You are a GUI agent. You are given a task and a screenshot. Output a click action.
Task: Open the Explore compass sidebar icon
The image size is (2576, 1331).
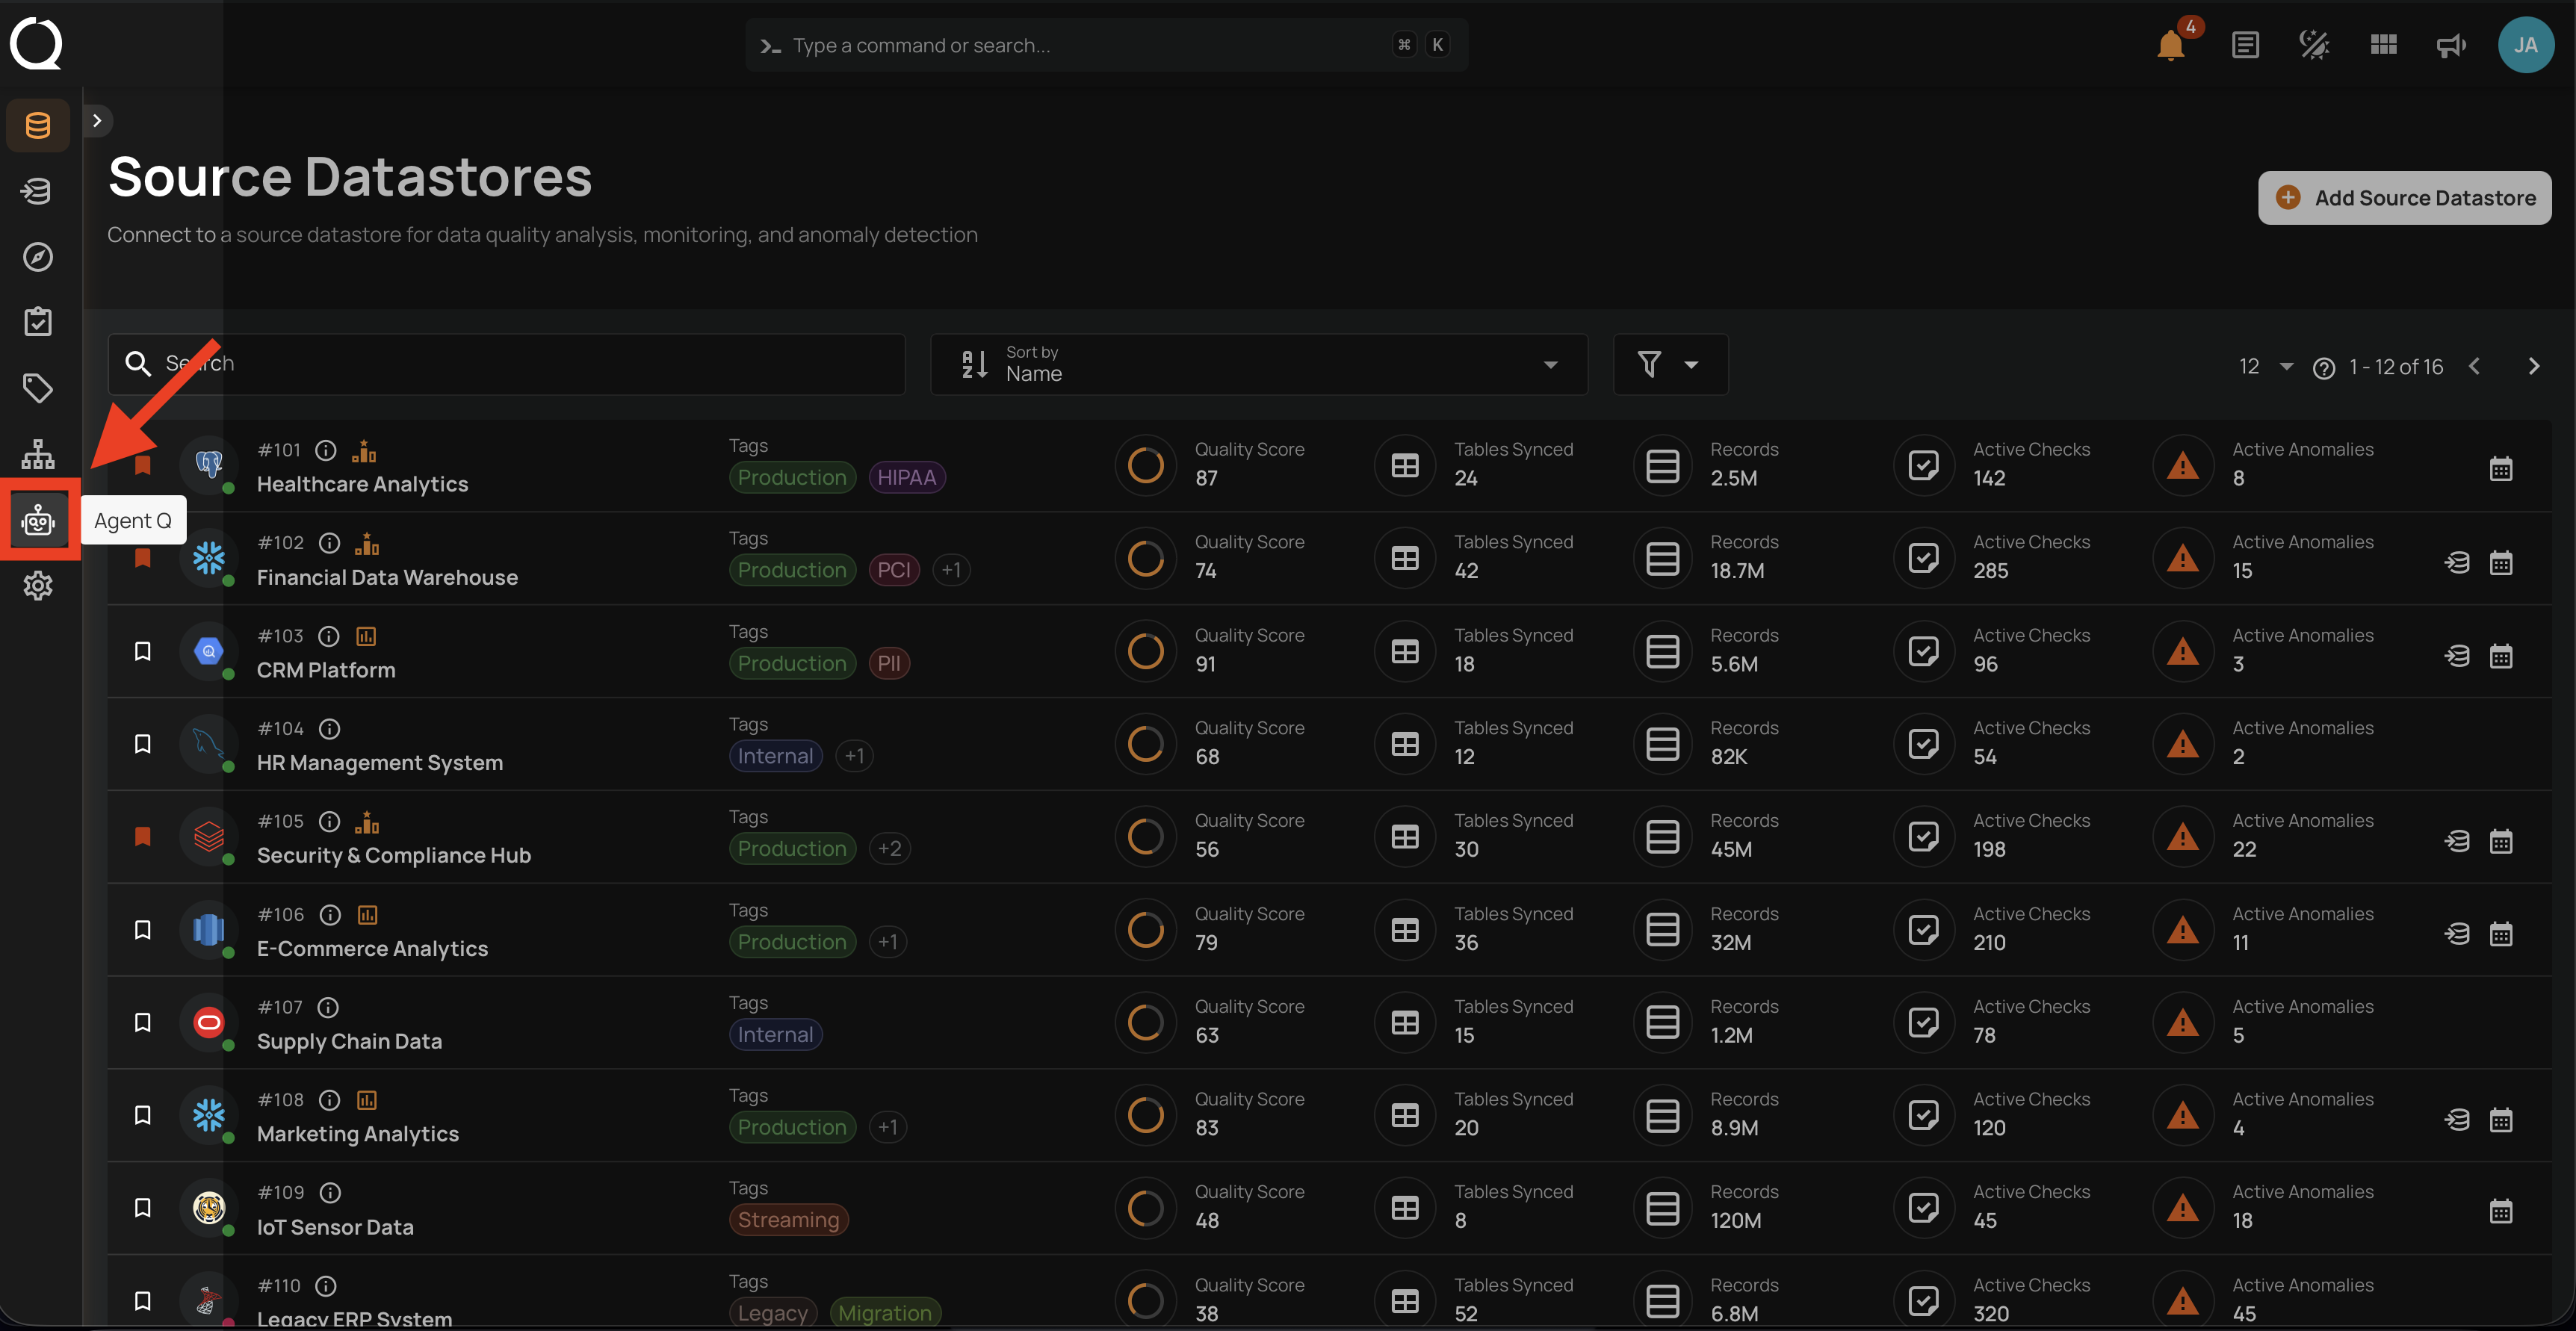point(38,256)
